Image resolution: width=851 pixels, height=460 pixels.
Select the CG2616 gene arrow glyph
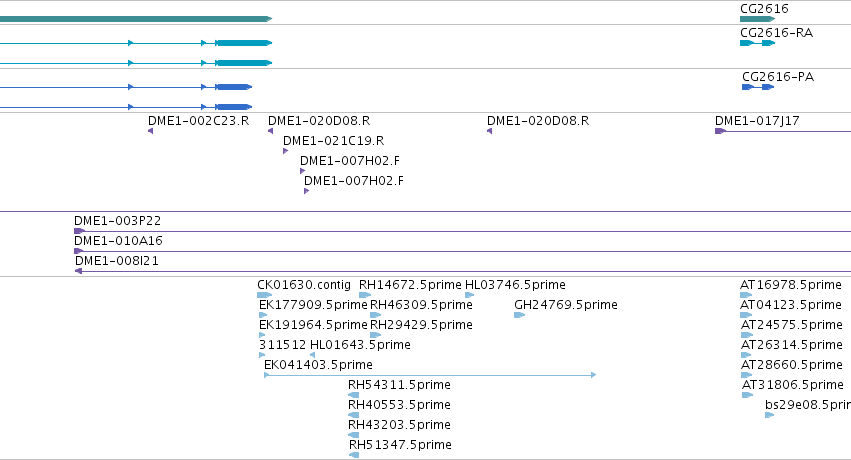[x=757, y=19]
